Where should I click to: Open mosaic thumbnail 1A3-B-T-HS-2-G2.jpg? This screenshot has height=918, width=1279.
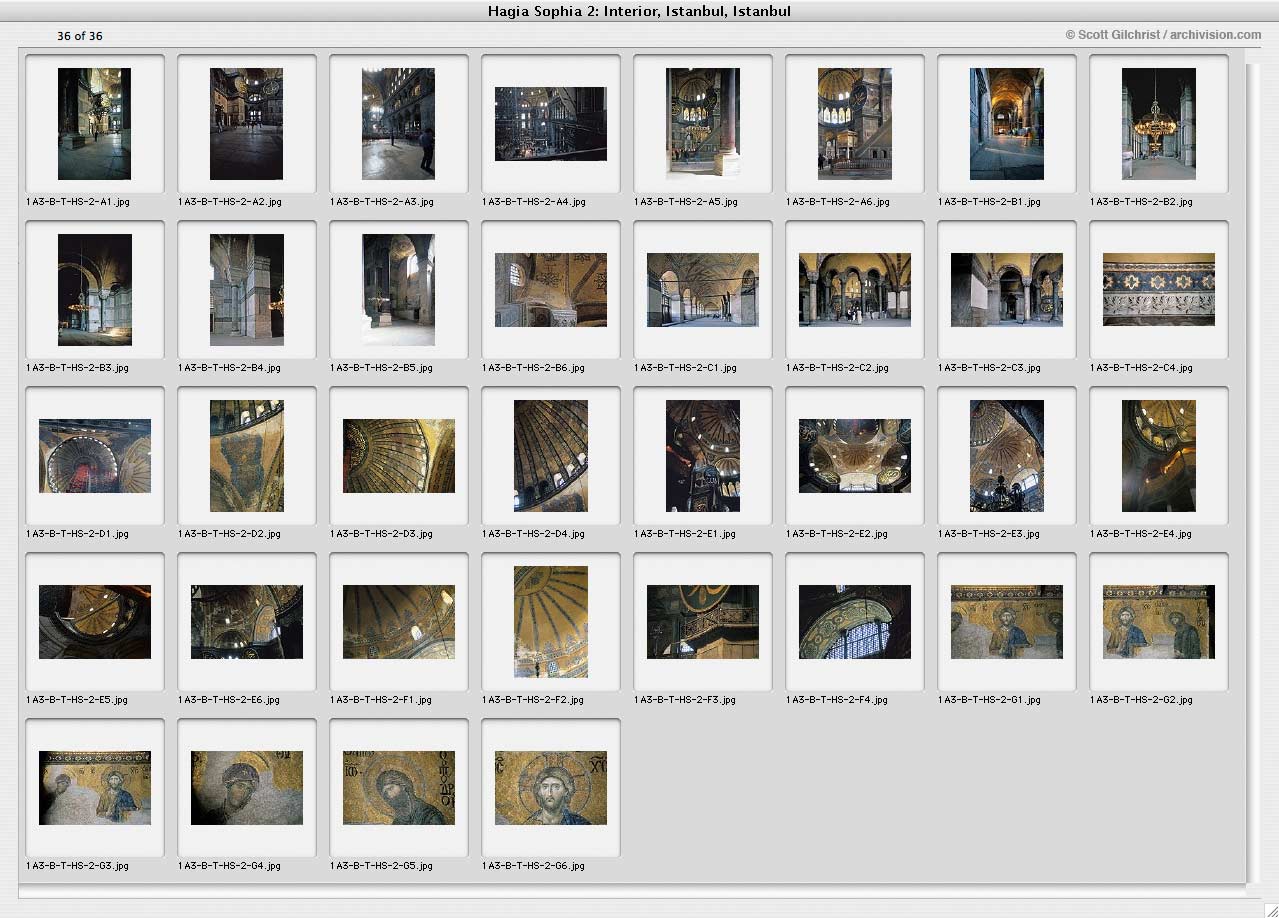tap(1159, 622)
